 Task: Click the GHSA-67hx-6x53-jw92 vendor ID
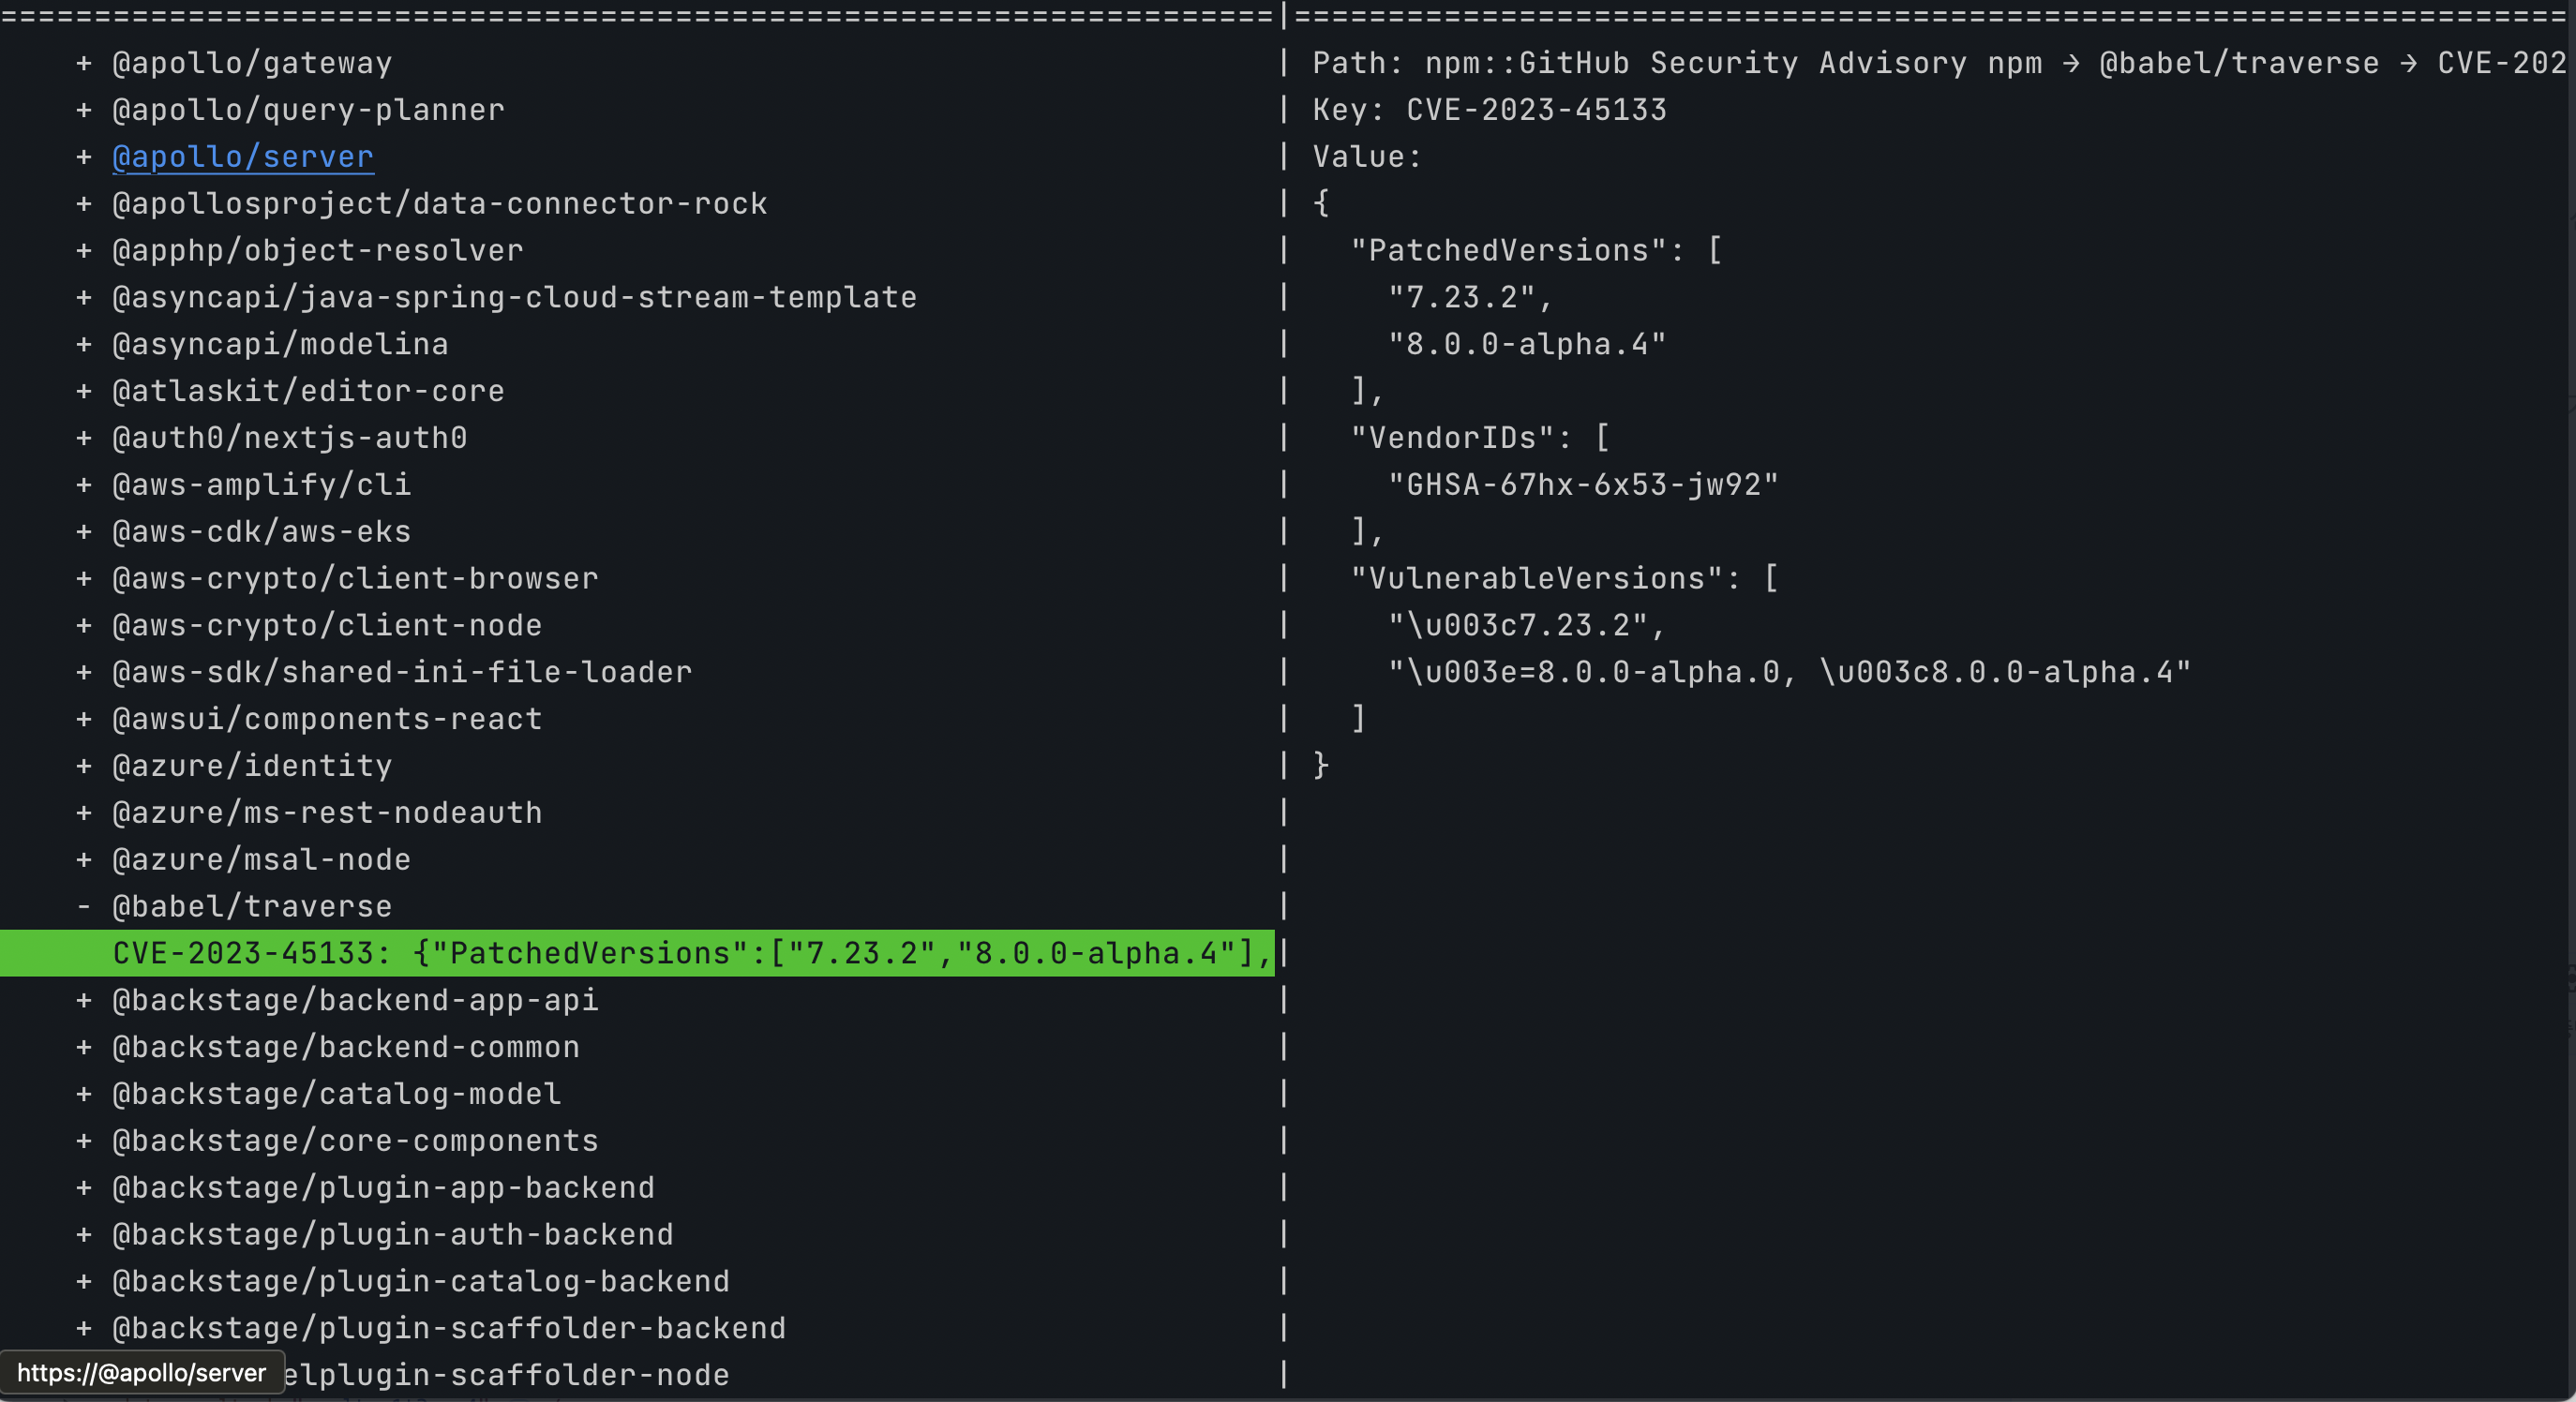1583,485
